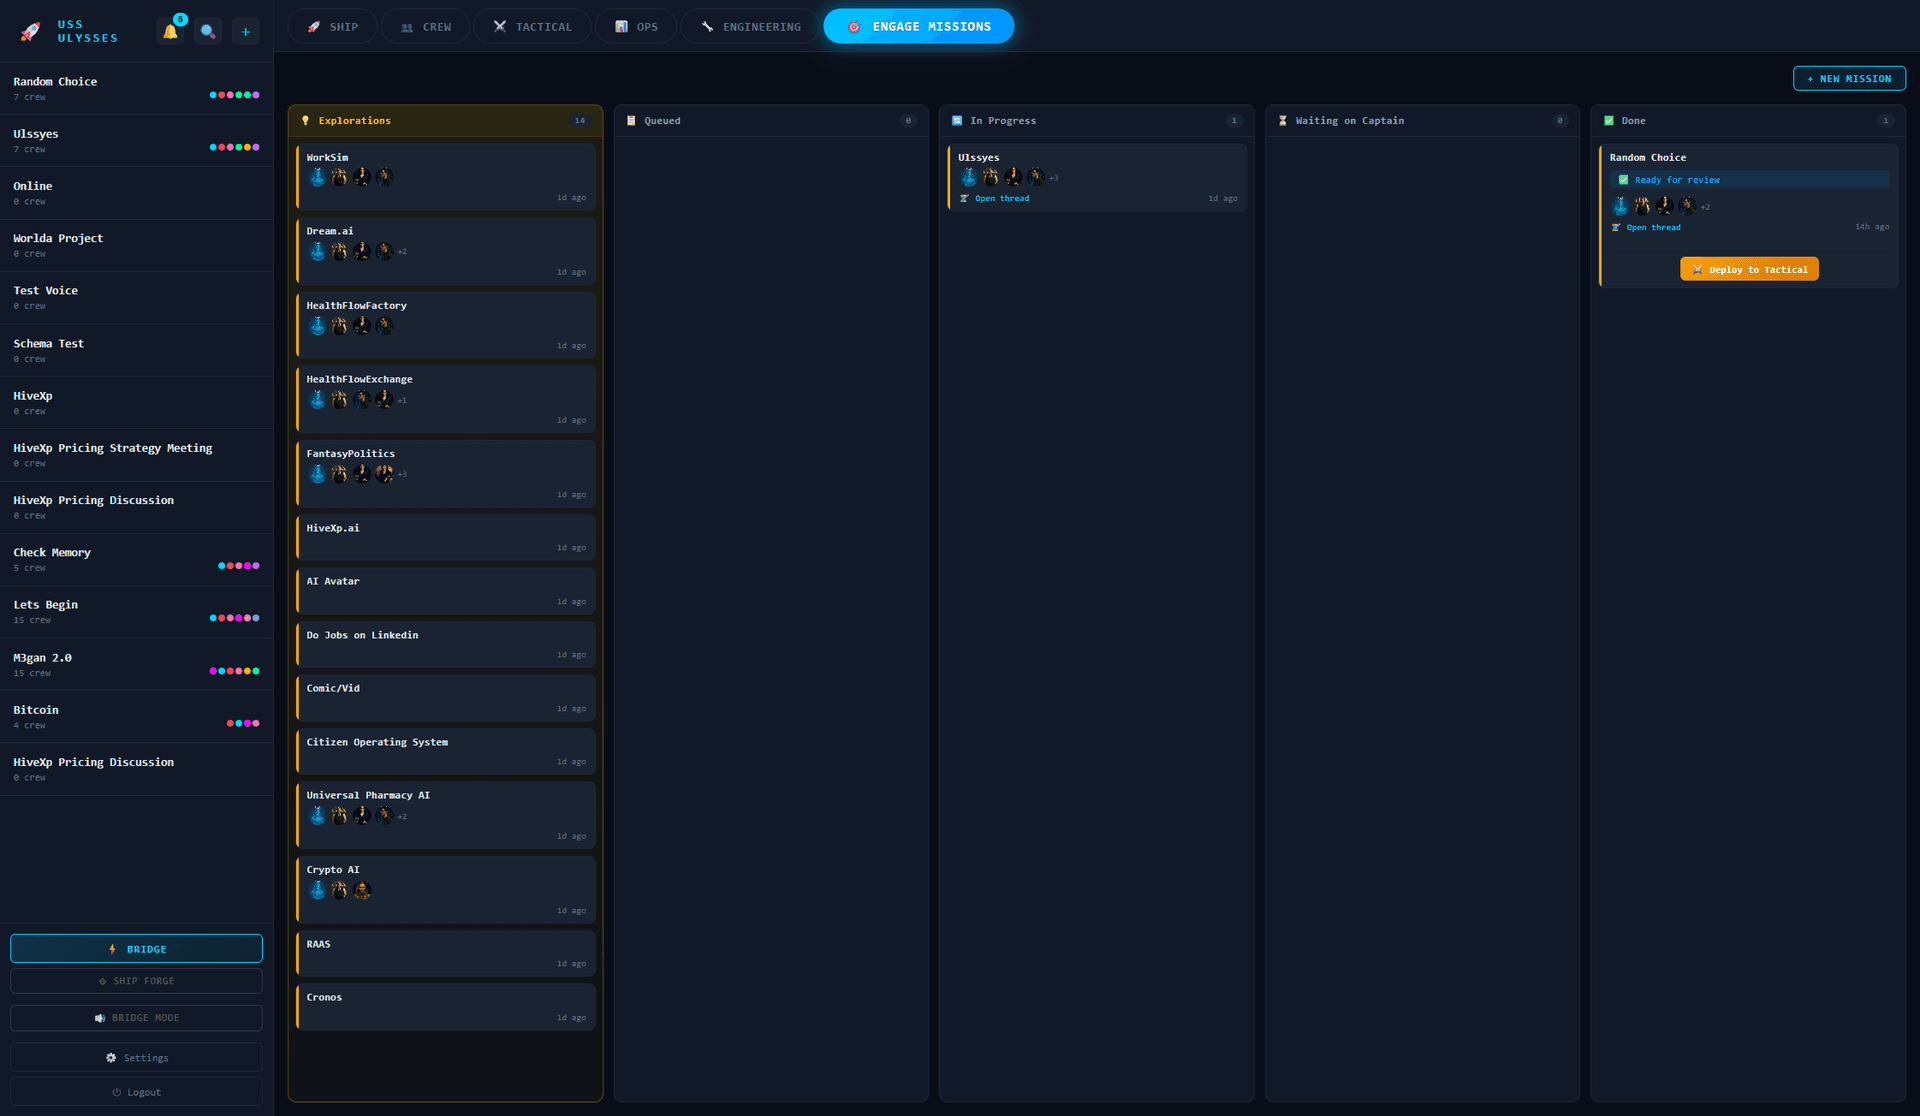This screenshot has height=1116, width=1920.
Task: Open the OPS tab in the top bar
Action: coord(636,26)
